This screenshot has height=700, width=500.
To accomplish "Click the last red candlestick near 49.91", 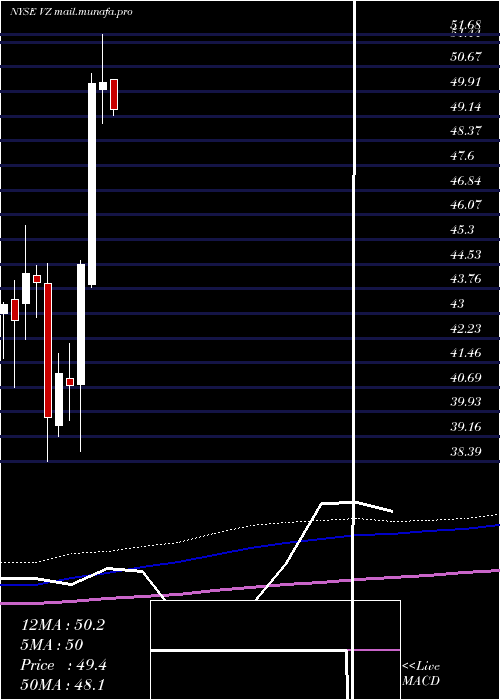I will pyautogui.click(x=114, y=94).
